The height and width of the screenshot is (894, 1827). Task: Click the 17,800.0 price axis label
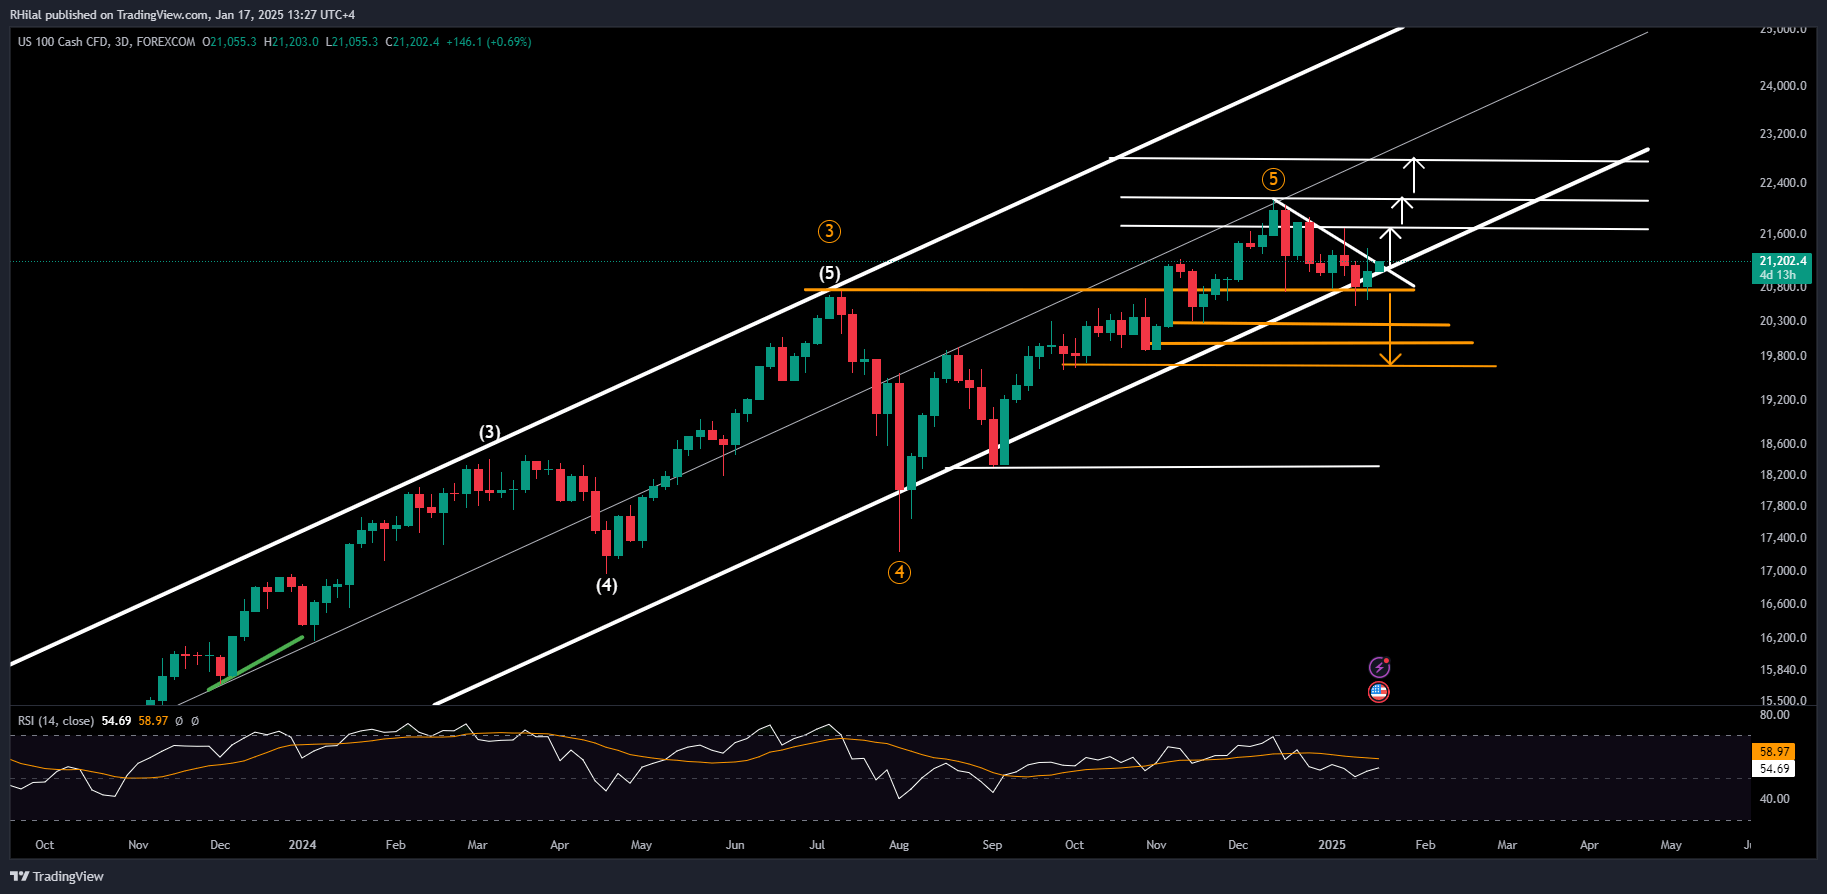pos(1783,506)
